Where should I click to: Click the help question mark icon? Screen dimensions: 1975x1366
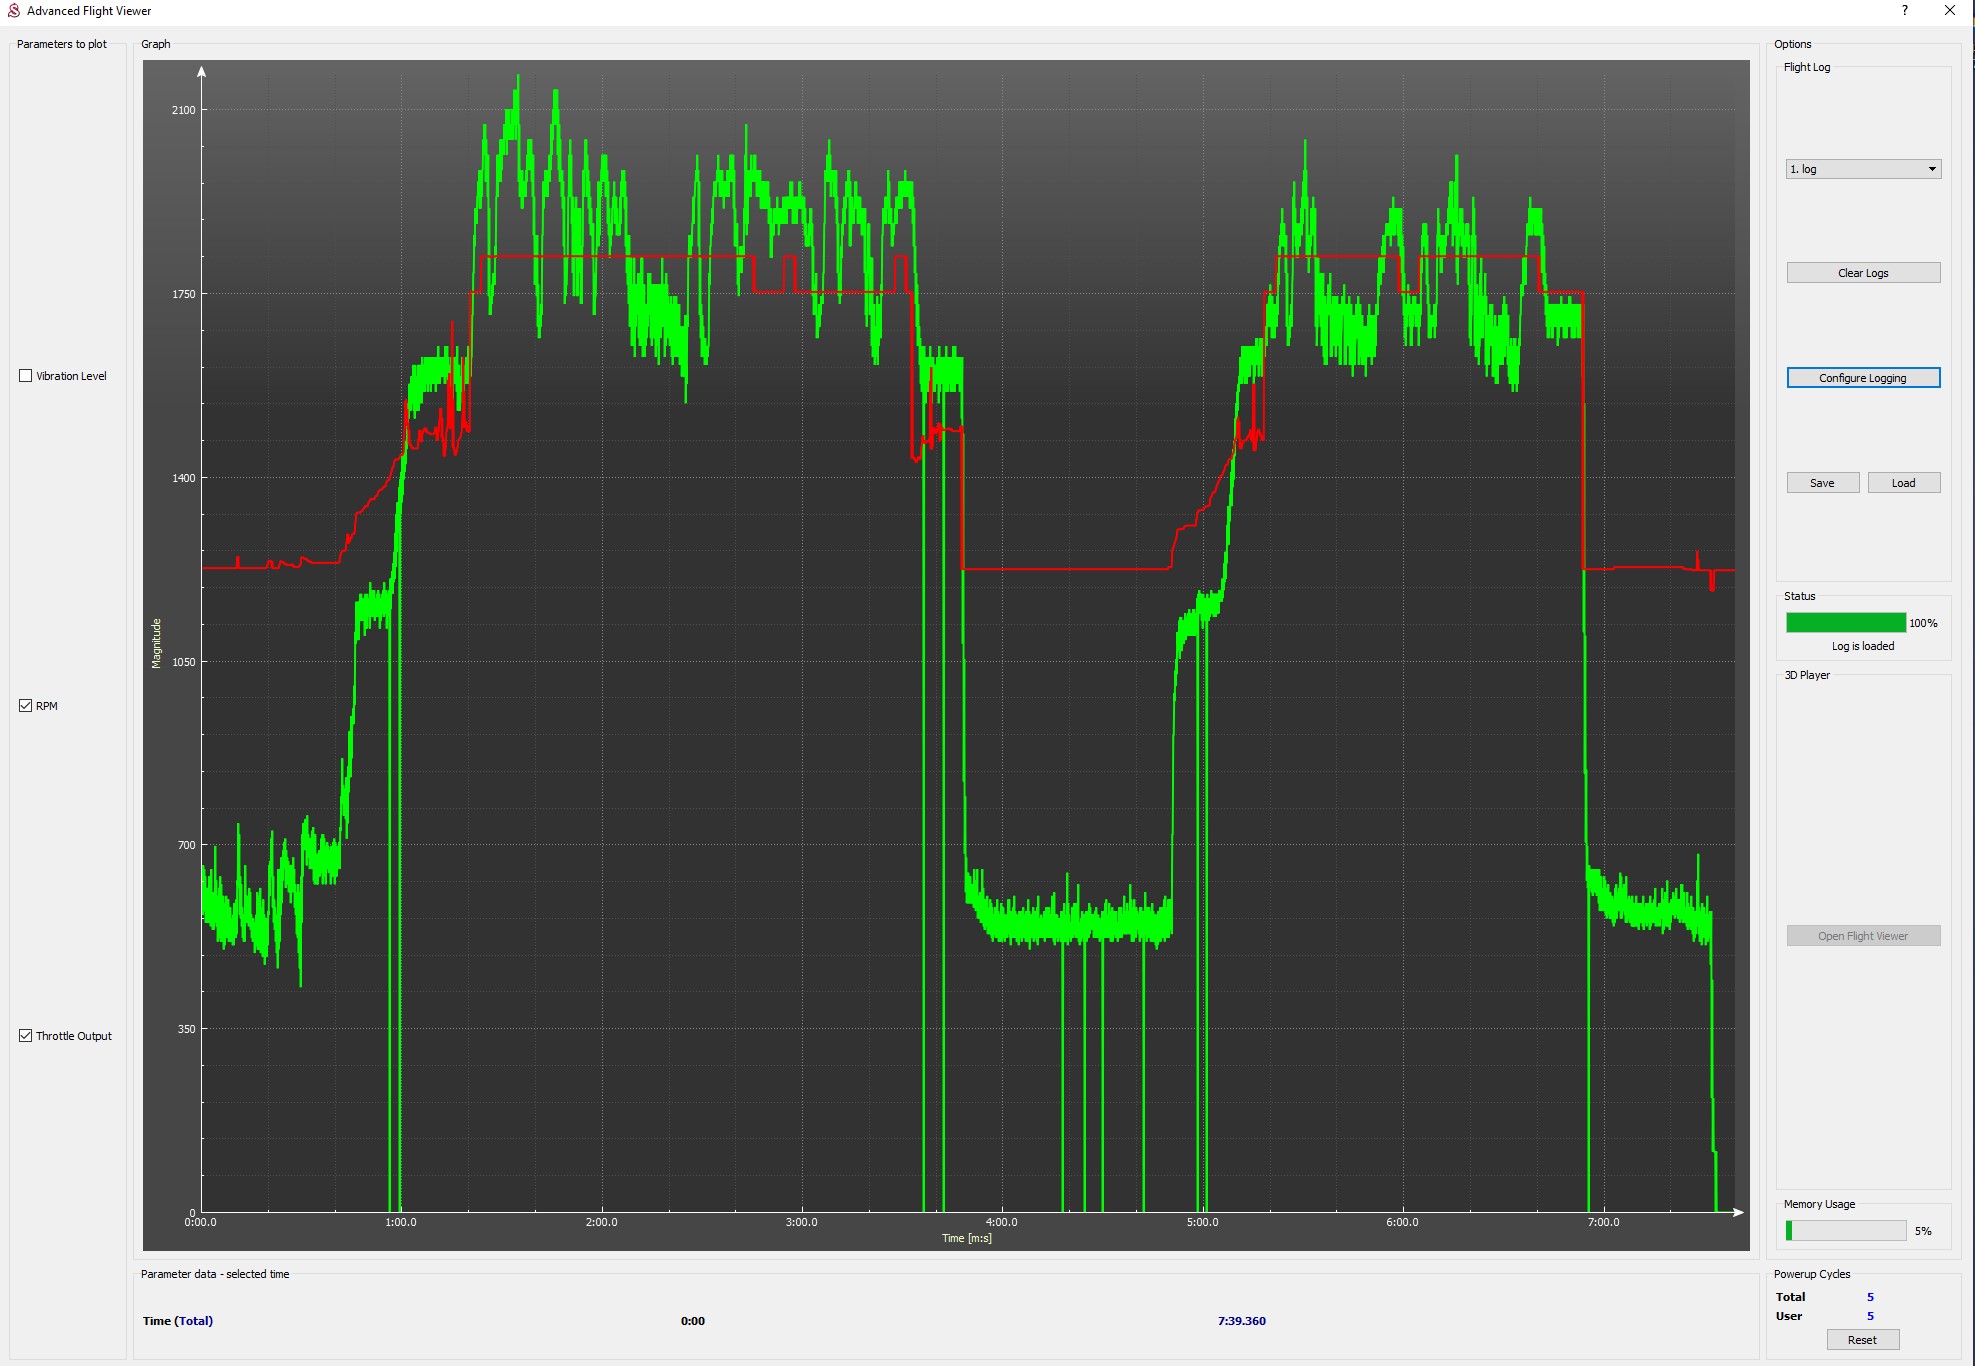[x=1904, y=11]
